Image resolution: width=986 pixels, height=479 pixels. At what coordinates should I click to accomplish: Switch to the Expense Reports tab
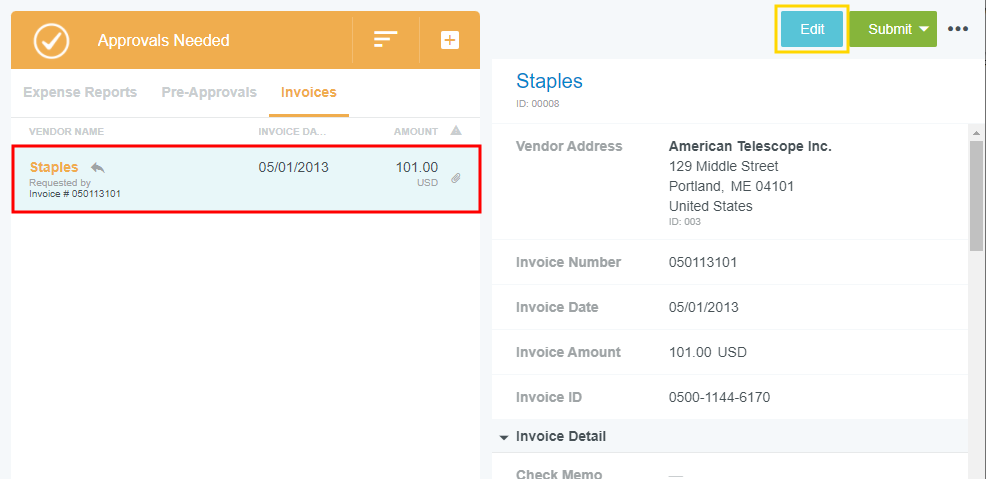coord(80,92)
